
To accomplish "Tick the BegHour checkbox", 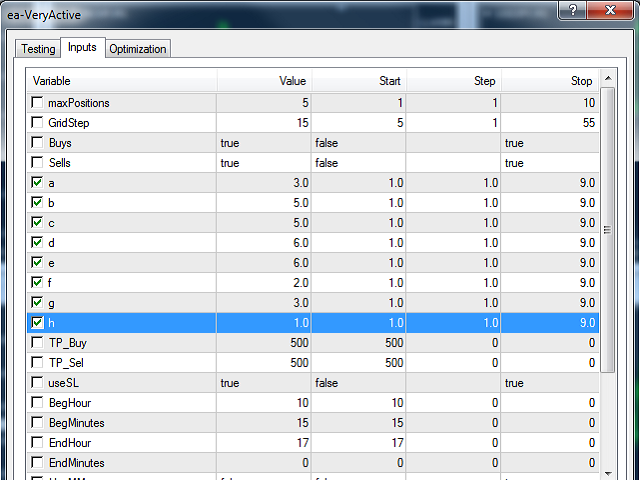I will pyautogui.click(x=37, y=403).
